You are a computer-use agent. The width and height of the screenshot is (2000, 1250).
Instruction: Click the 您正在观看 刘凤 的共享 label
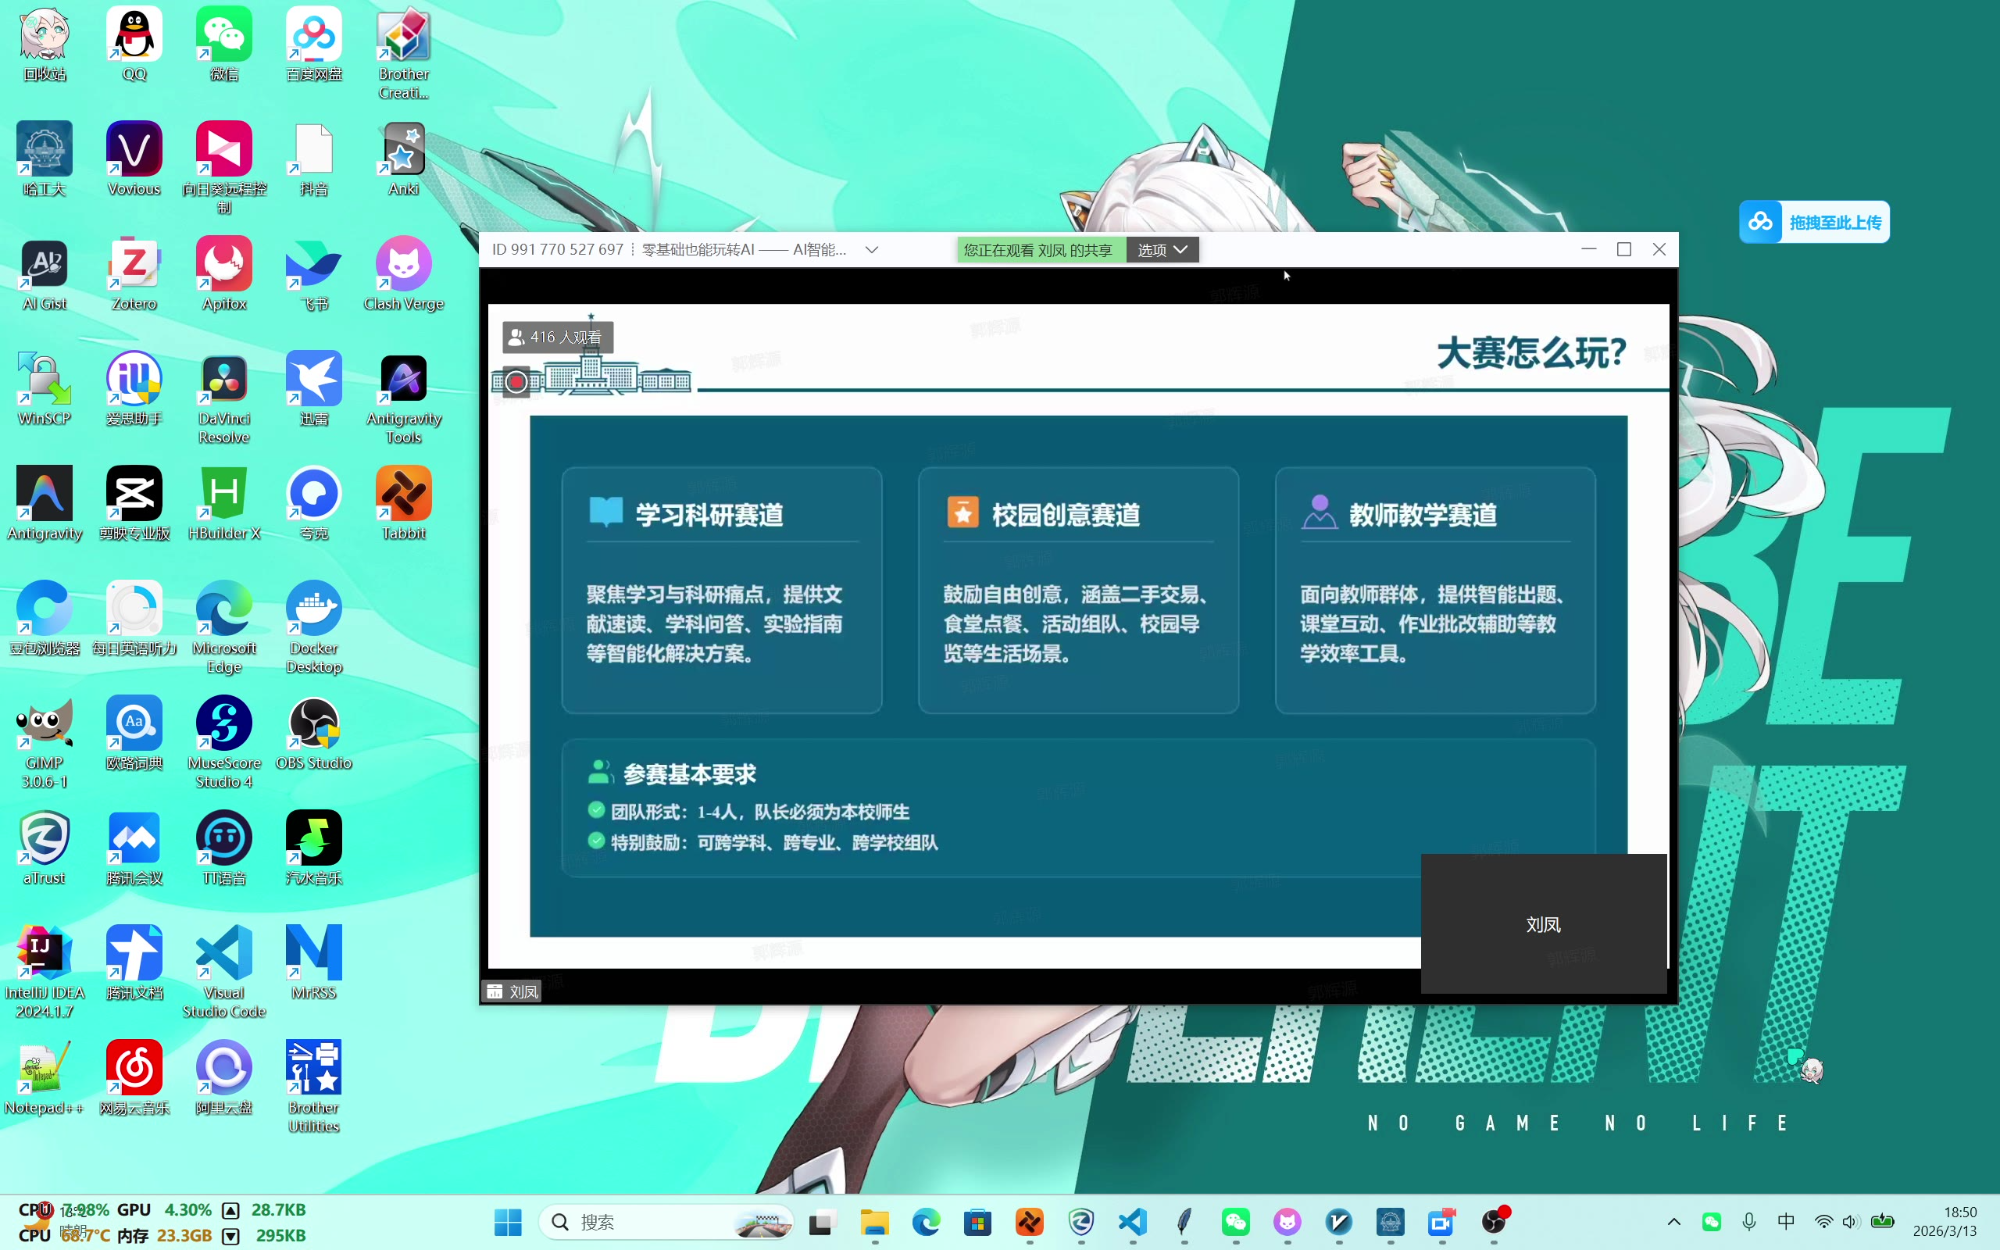click(1038, 250)
